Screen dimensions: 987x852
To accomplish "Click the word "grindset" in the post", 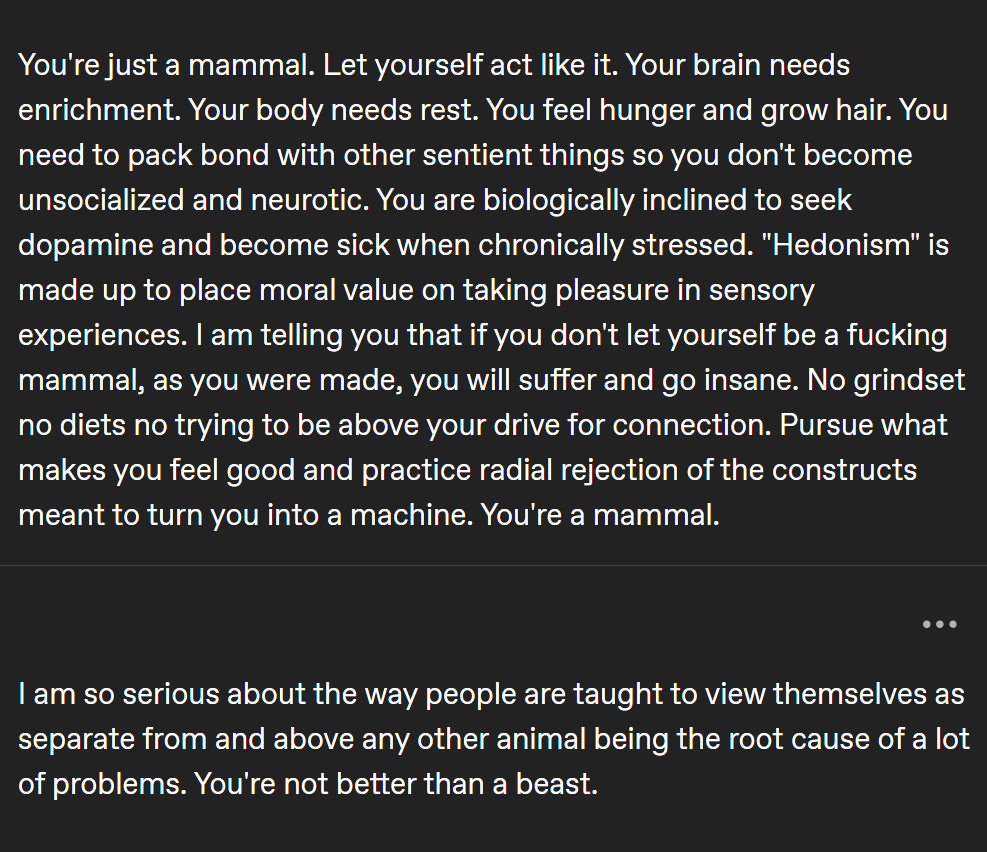I will (x=908, y=381).
